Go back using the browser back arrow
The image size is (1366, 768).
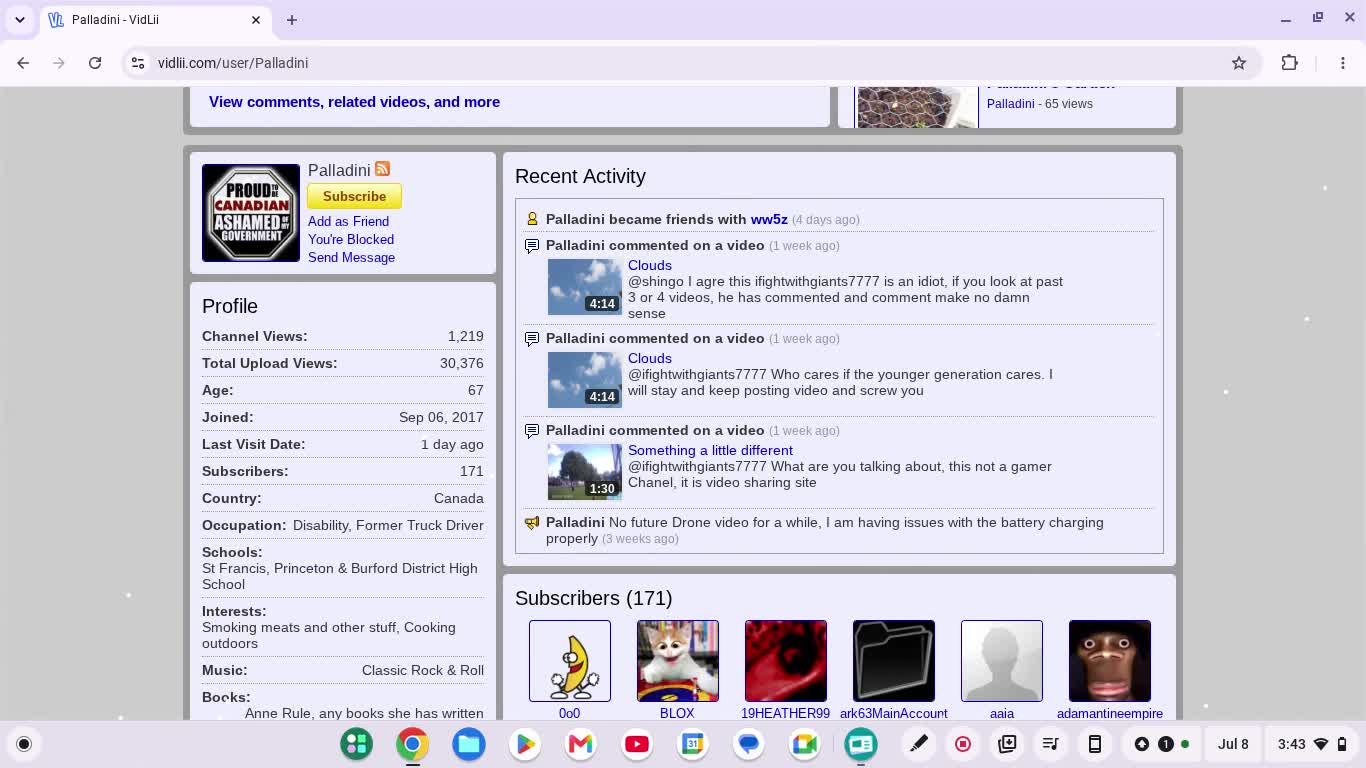click(23, 63)
